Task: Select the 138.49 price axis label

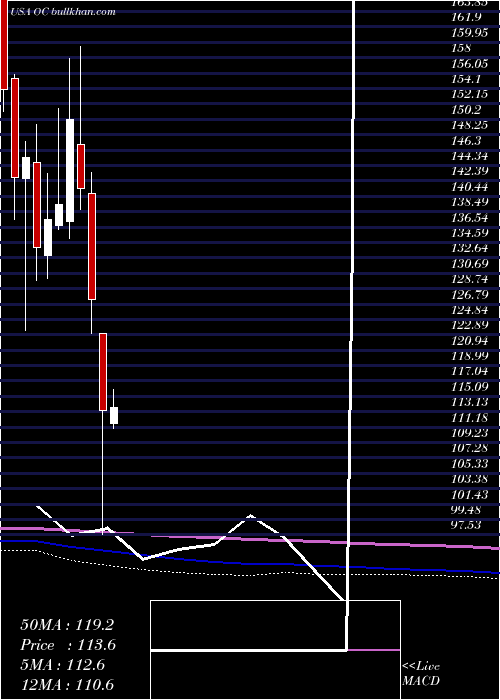Action: tap(470, 202)
